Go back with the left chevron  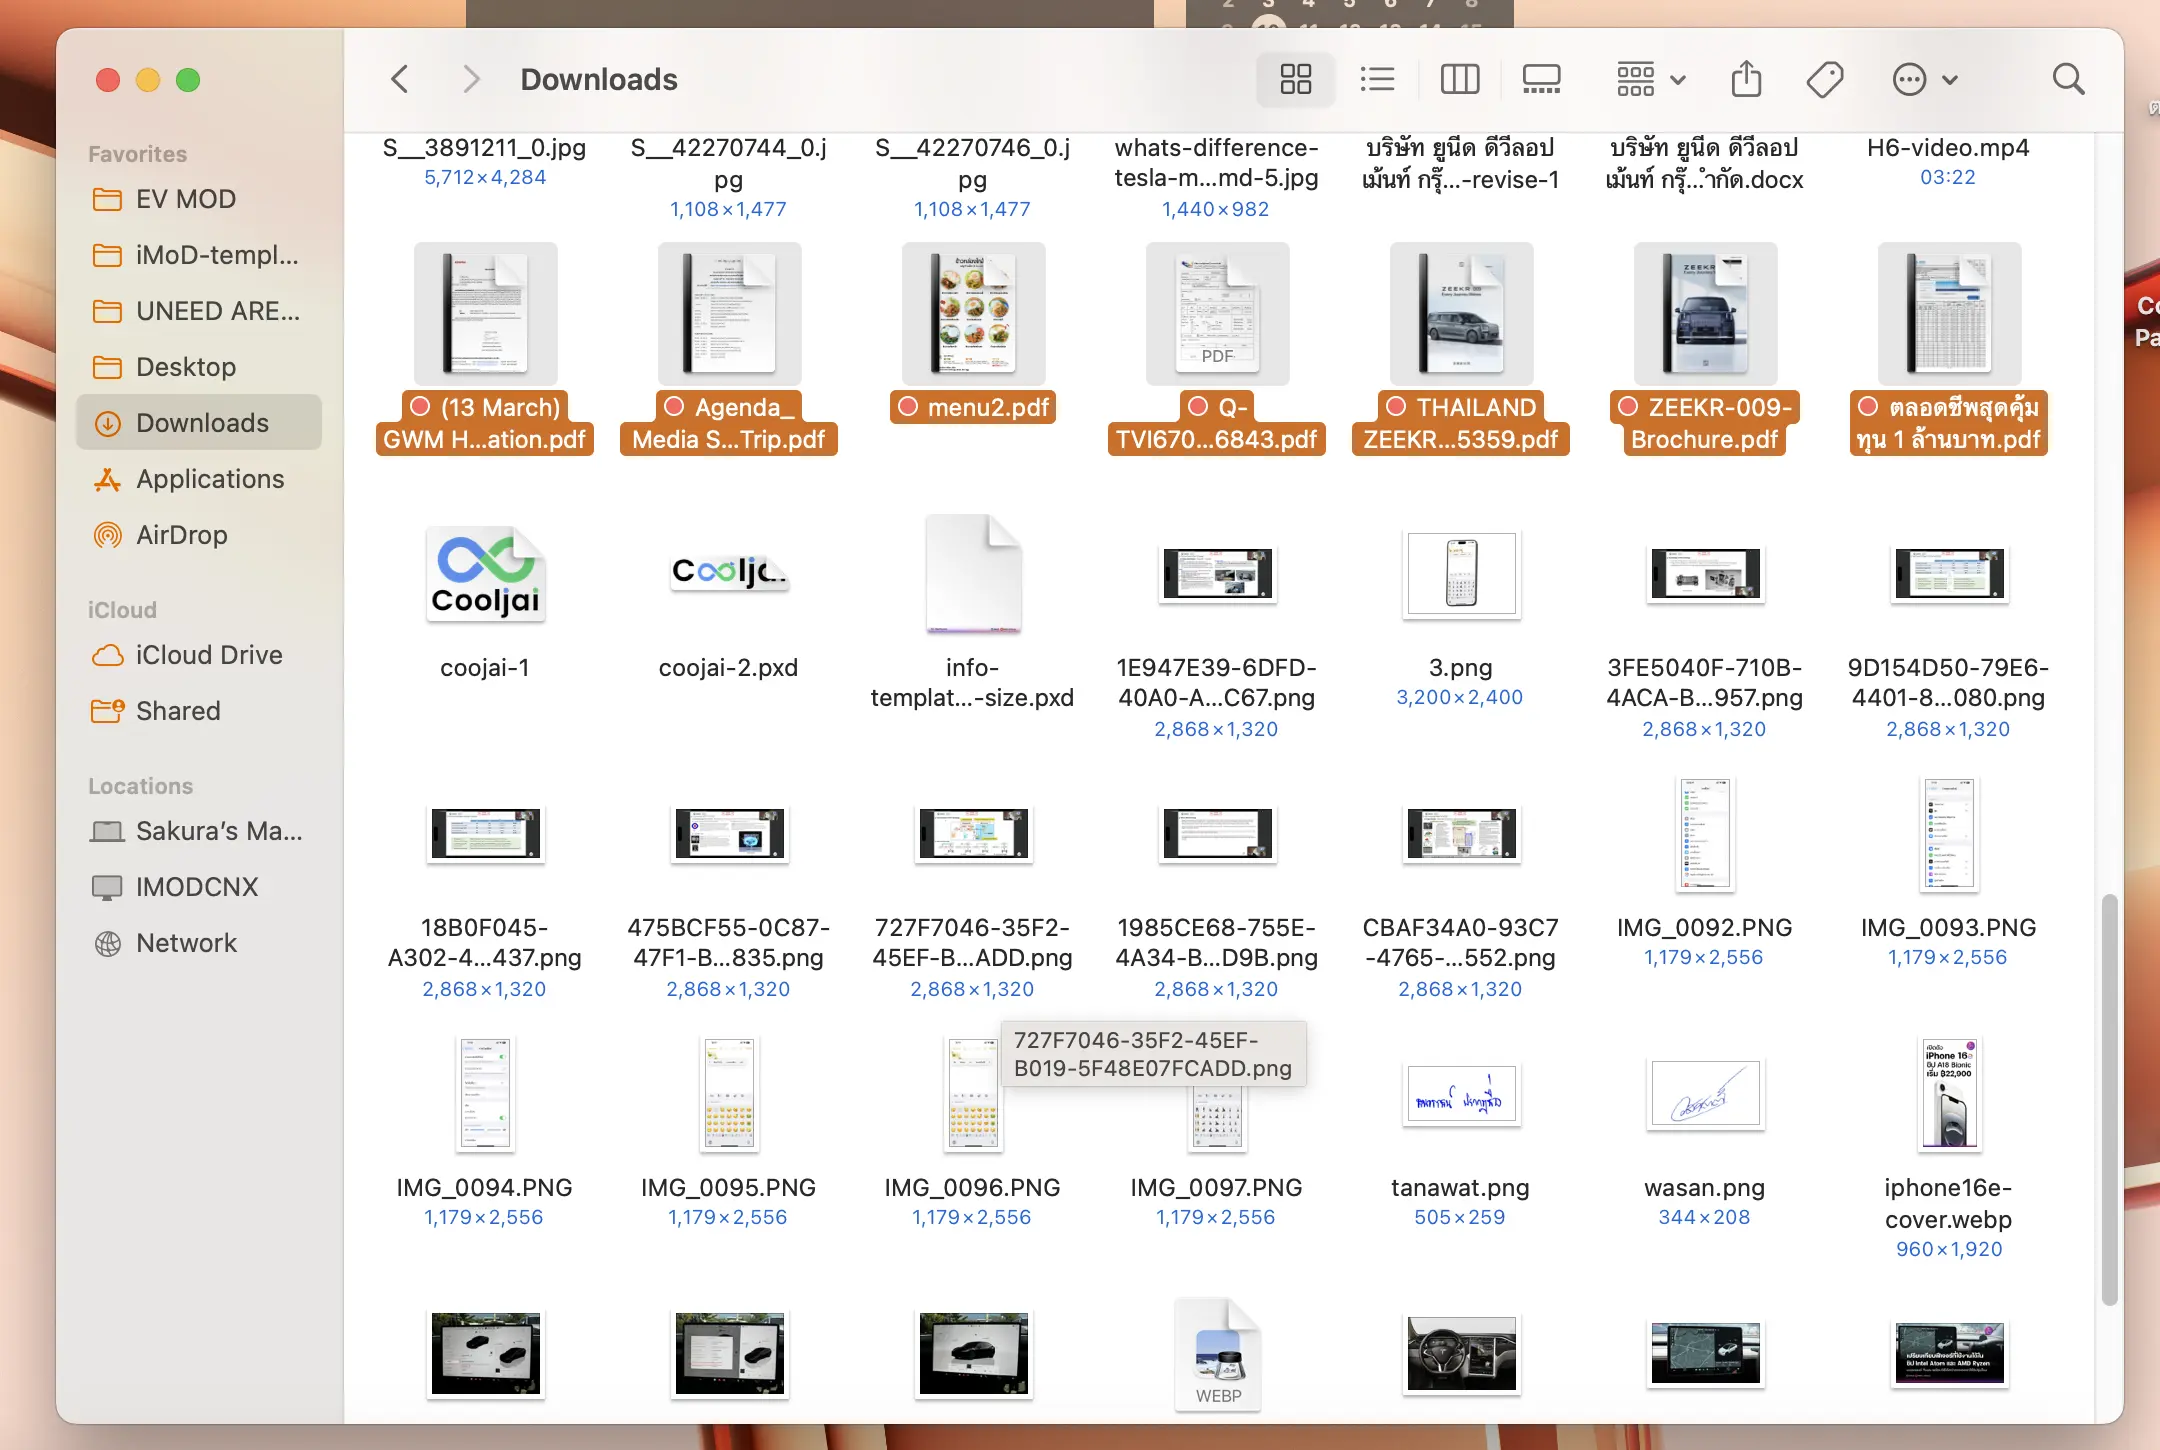point(400,79)
